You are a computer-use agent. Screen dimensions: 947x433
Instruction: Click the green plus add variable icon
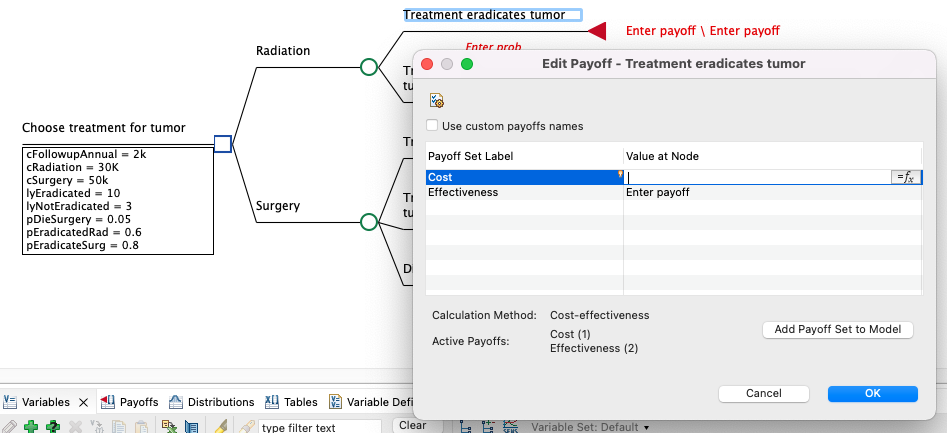pyautogui.click(x=31, y=427)
